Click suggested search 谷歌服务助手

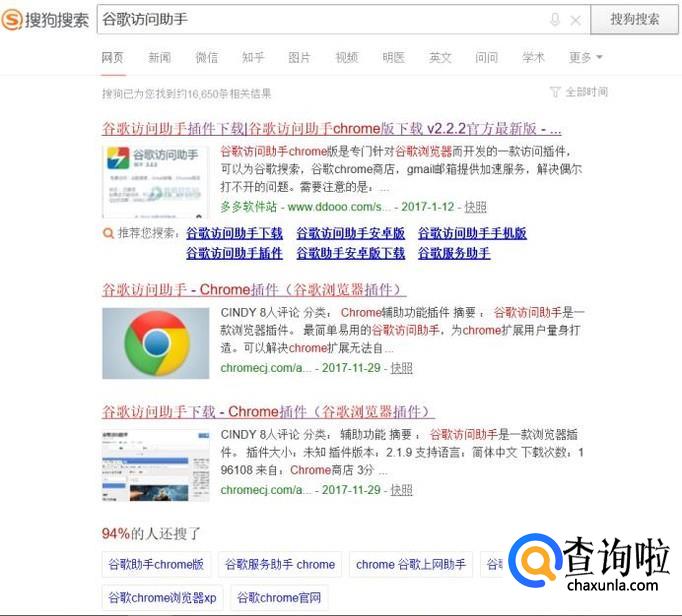(454, 253)
